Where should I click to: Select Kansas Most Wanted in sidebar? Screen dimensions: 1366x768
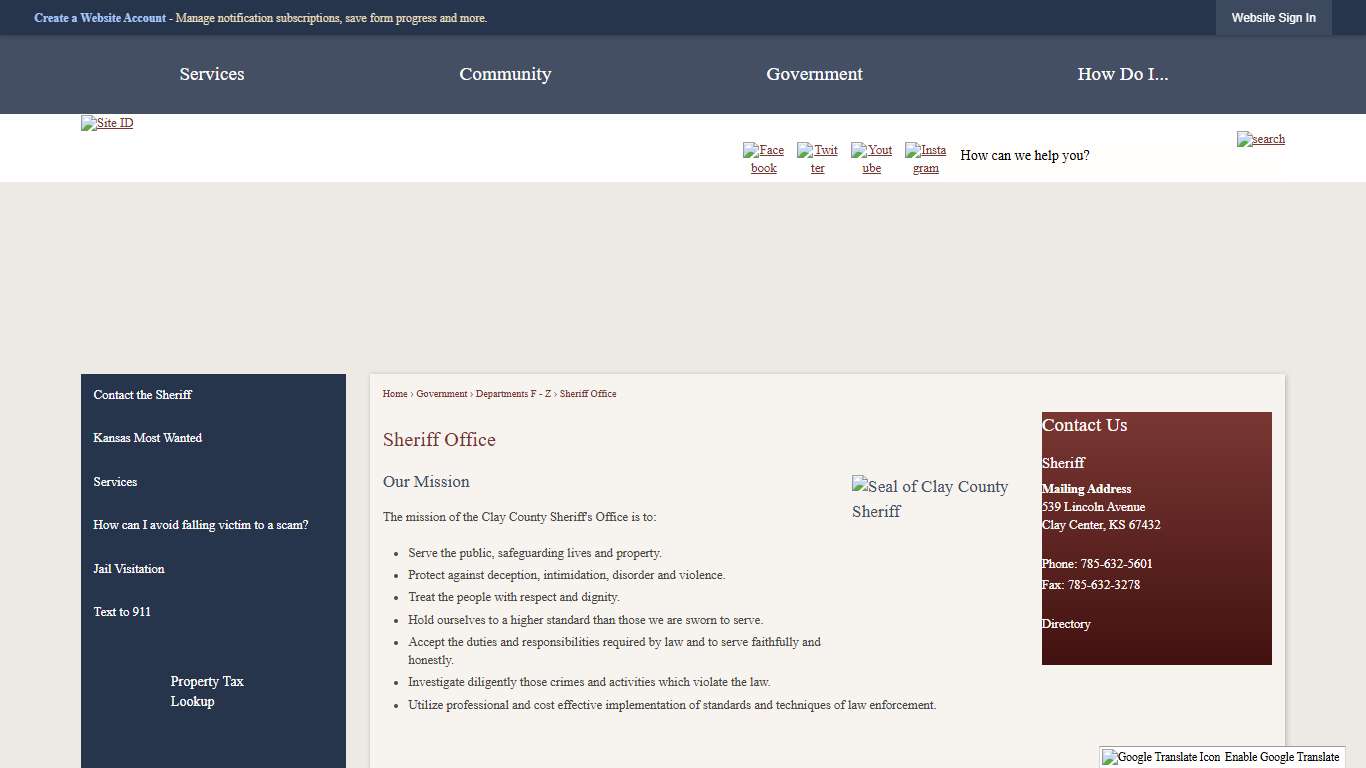(148, 438)
